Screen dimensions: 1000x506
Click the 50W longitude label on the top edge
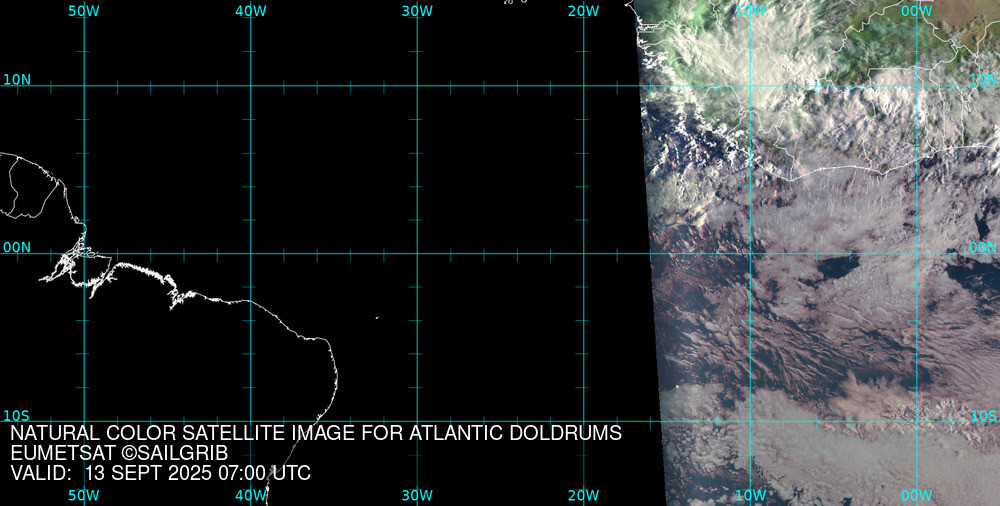(84, 11)
